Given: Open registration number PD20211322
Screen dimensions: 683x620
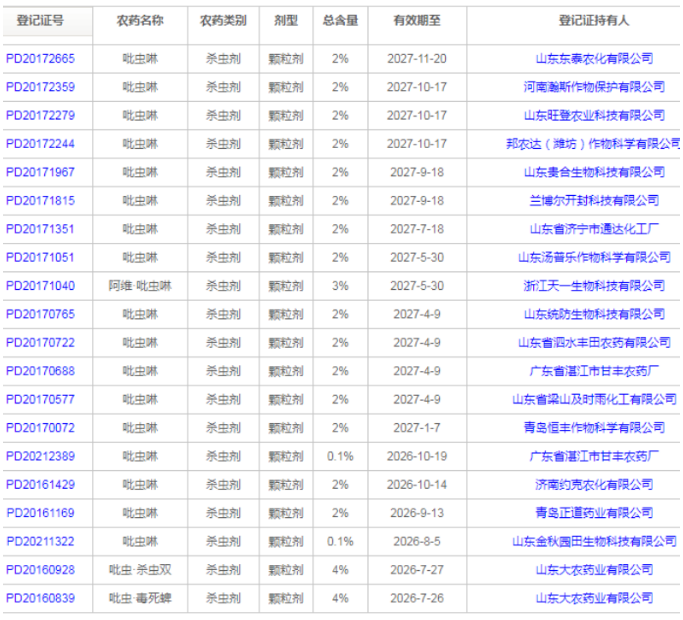Looking at the screenshot, I should tap(41, 542).
